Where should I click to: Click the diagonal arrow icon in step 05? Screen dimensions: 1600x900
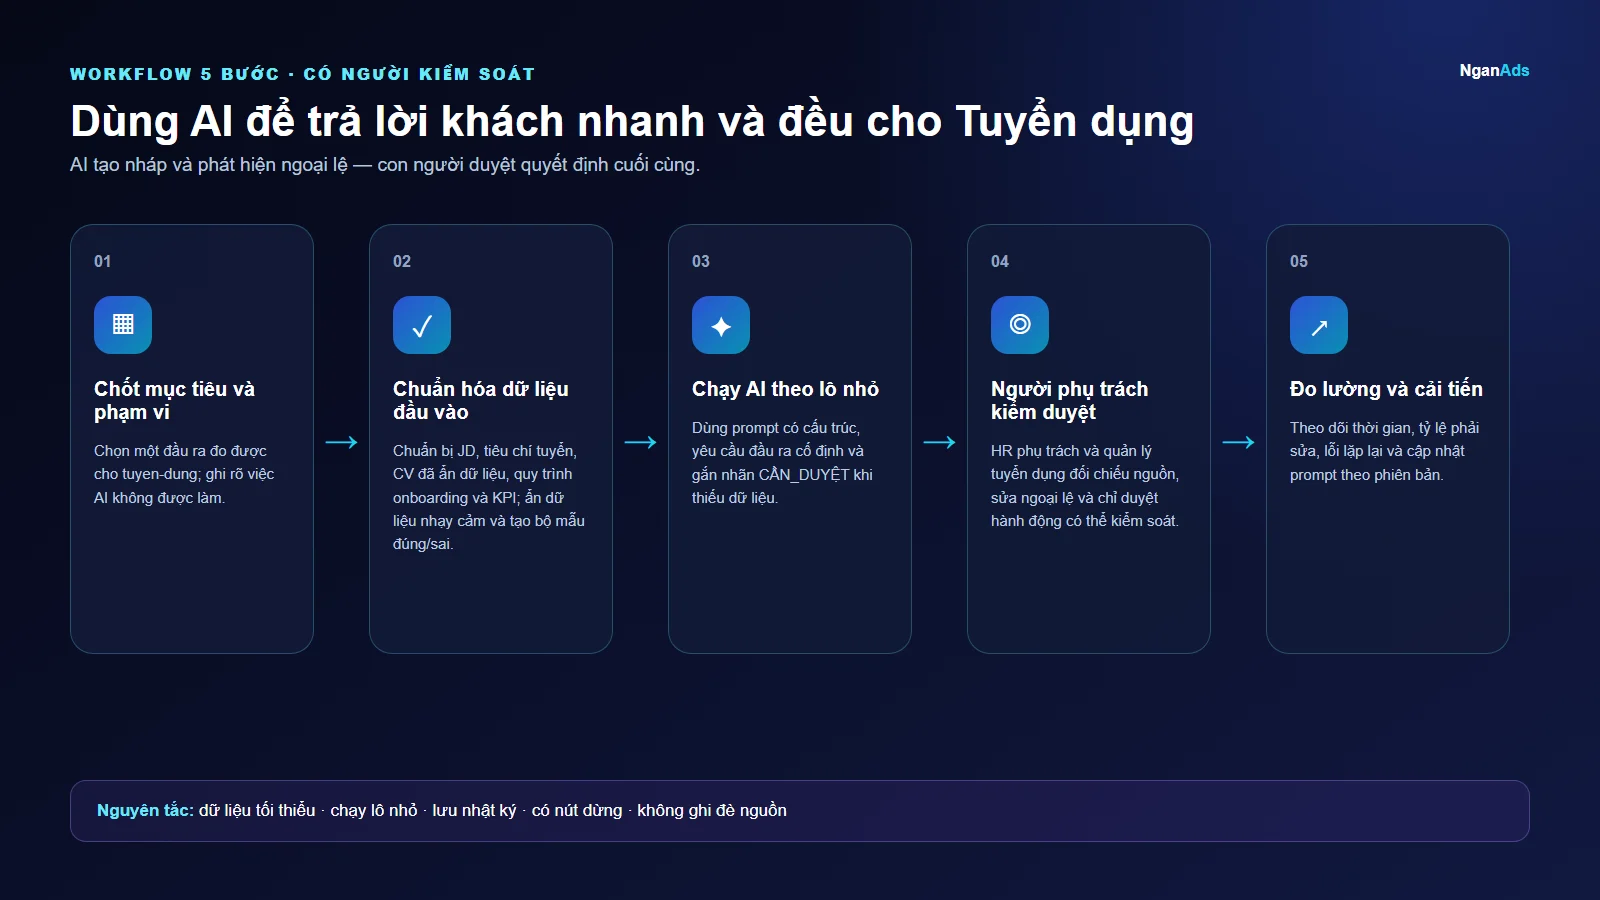pos(1319,325)
